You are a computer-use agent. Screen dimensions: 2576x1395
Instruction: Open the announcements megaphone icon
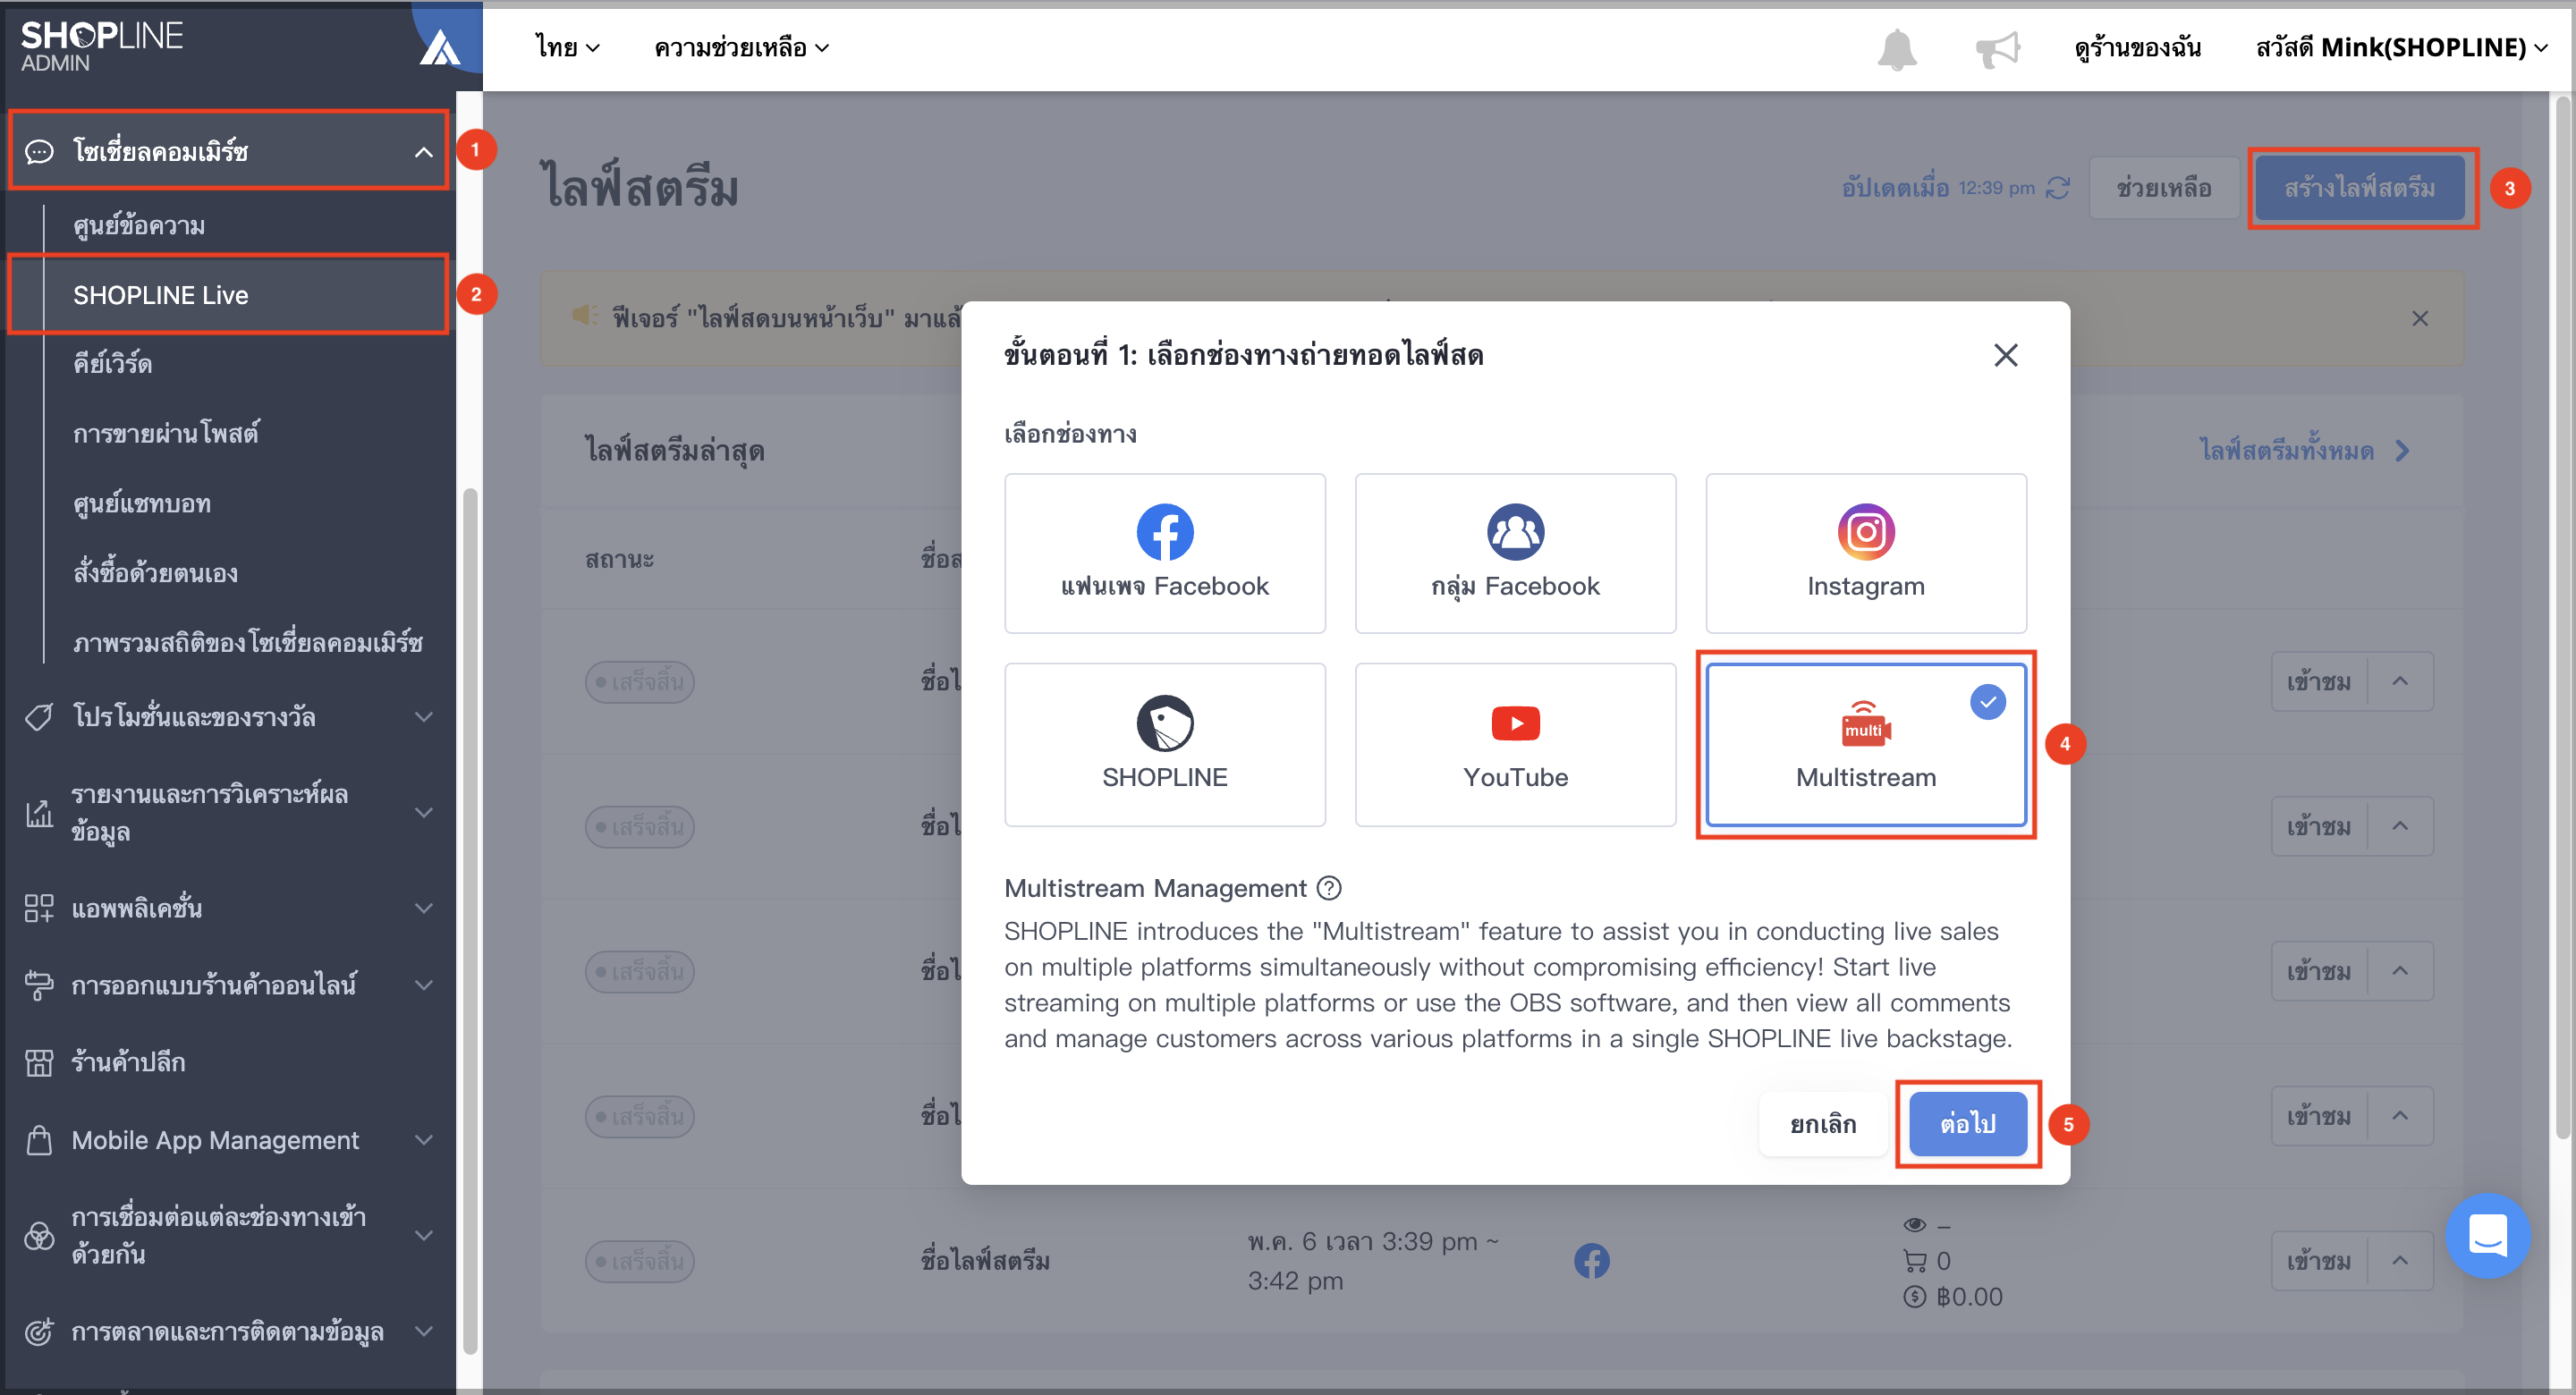(x=1997, y=48)
